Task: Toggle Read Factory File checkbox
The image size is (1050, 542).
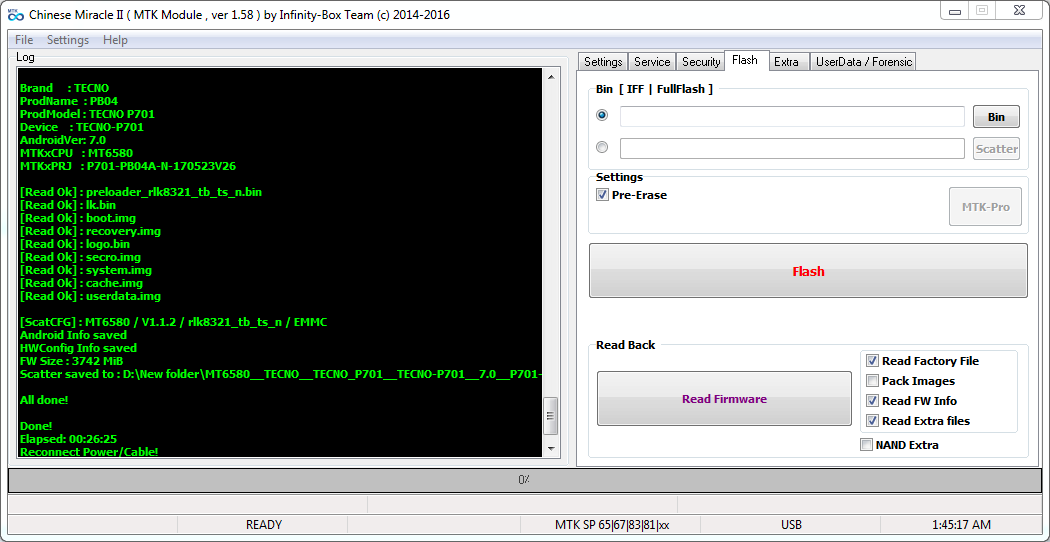Action: tap(872, 360)
